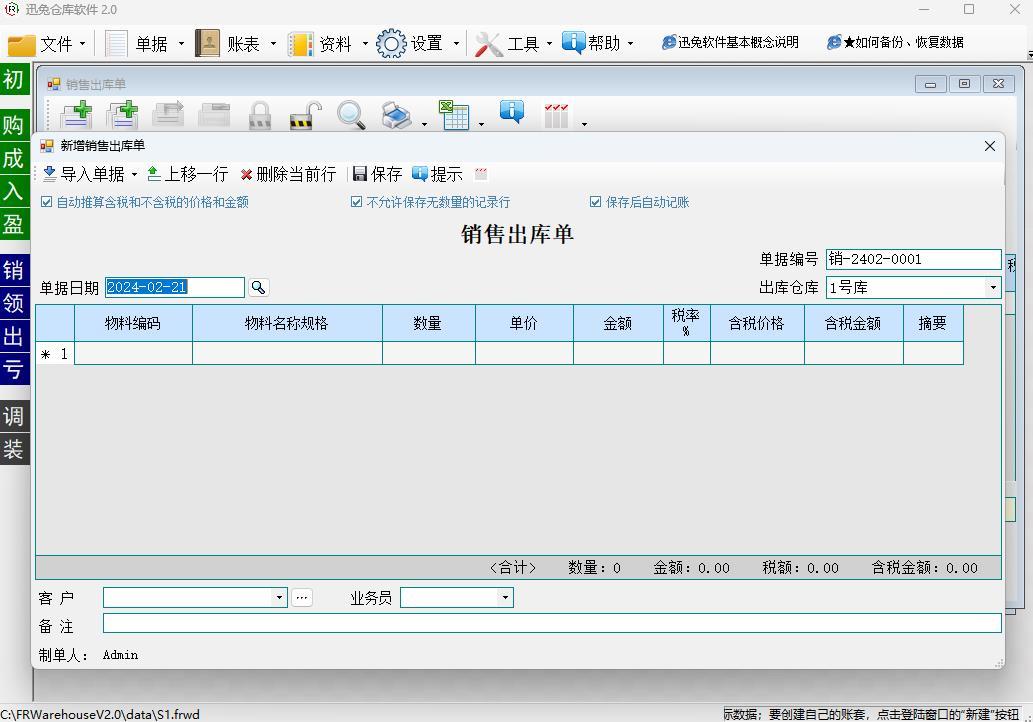Open the 客户 customer dropdown
1033x722 pixels.
[x=279, y=598]
